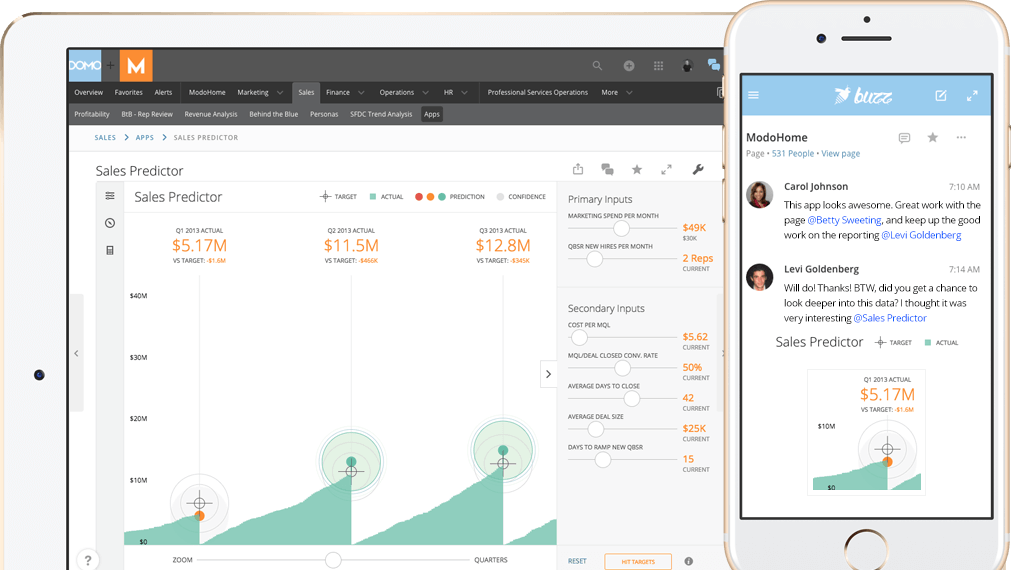1011x570 pixels.
Task: Toggle the Actual legend in tablet chart
Action: [x=386, y=197]
